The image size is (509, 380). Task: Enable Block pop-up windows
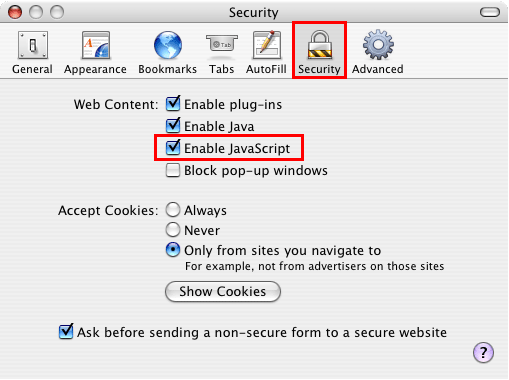pyautogui.click(x=173, y=170)
